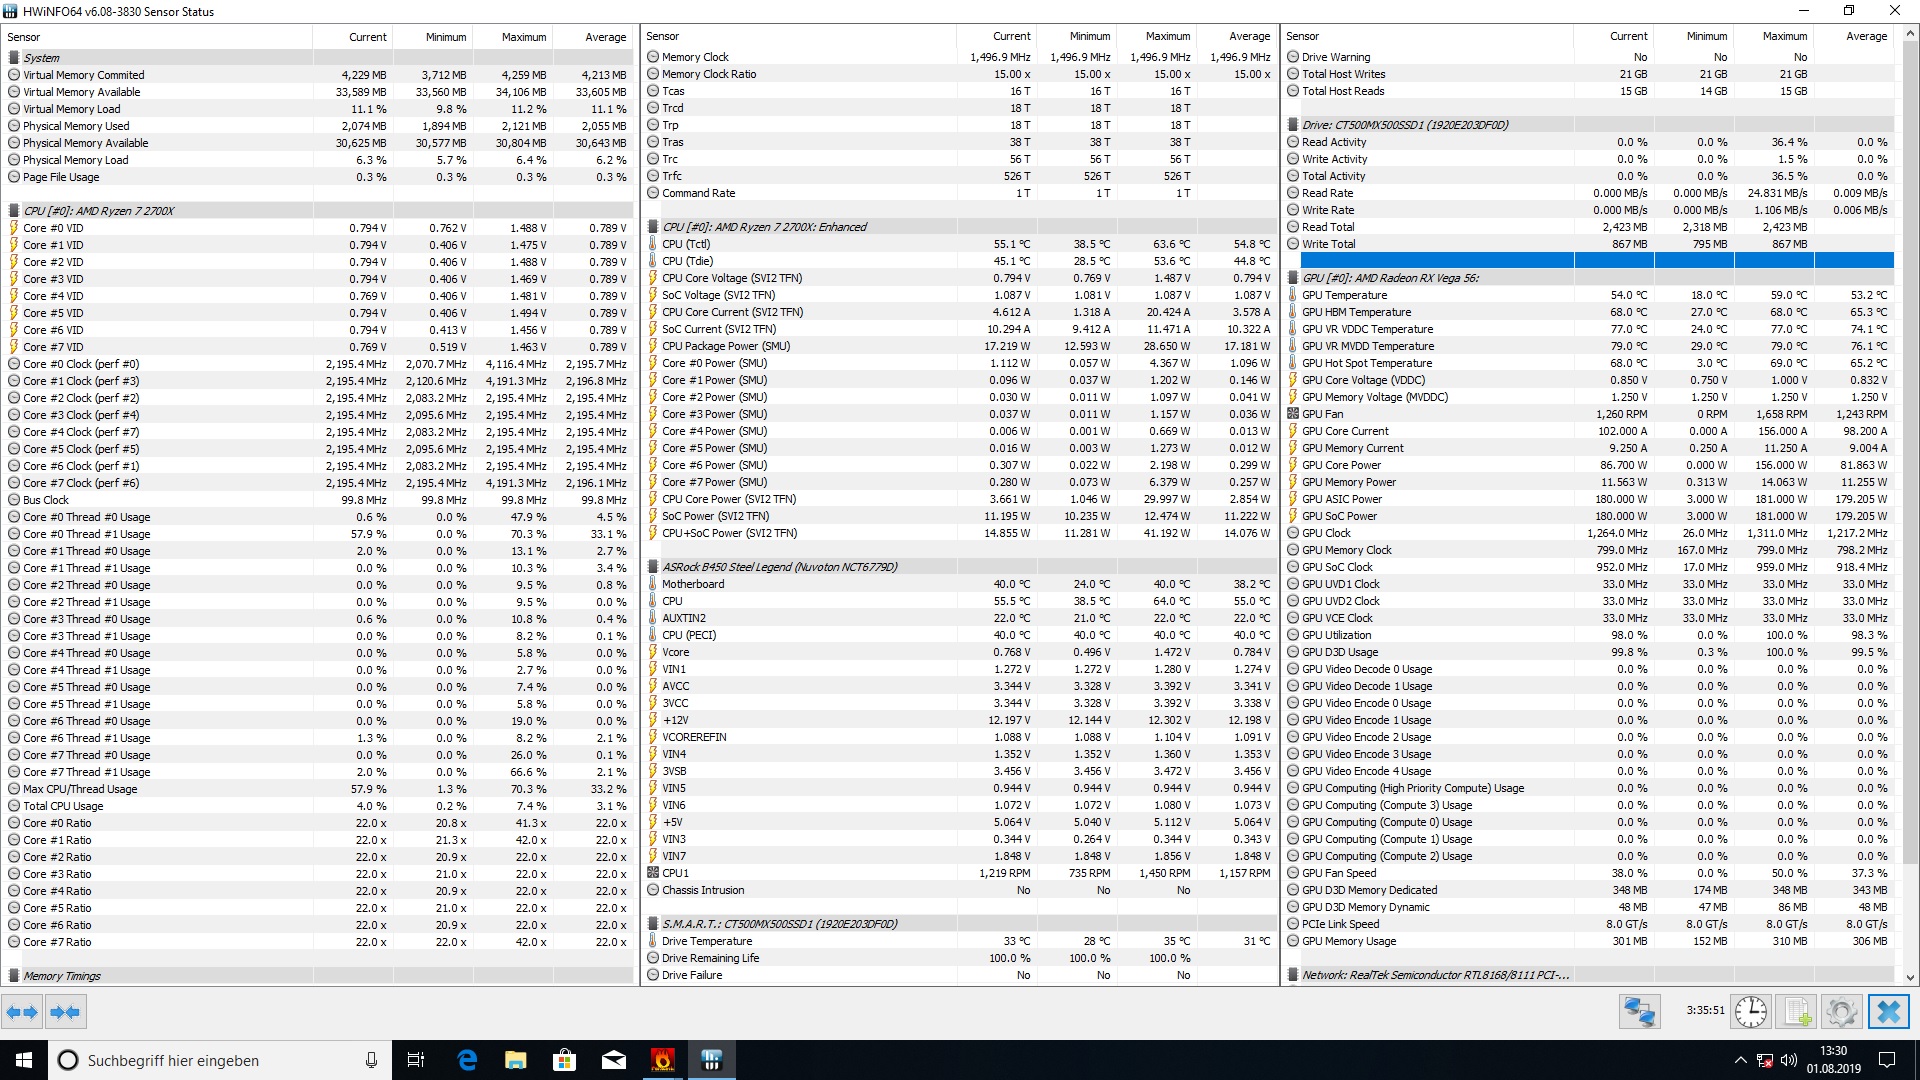Reset the elapsed-time clock icon
1920x1080 pixels.
click(1750, 1012)
